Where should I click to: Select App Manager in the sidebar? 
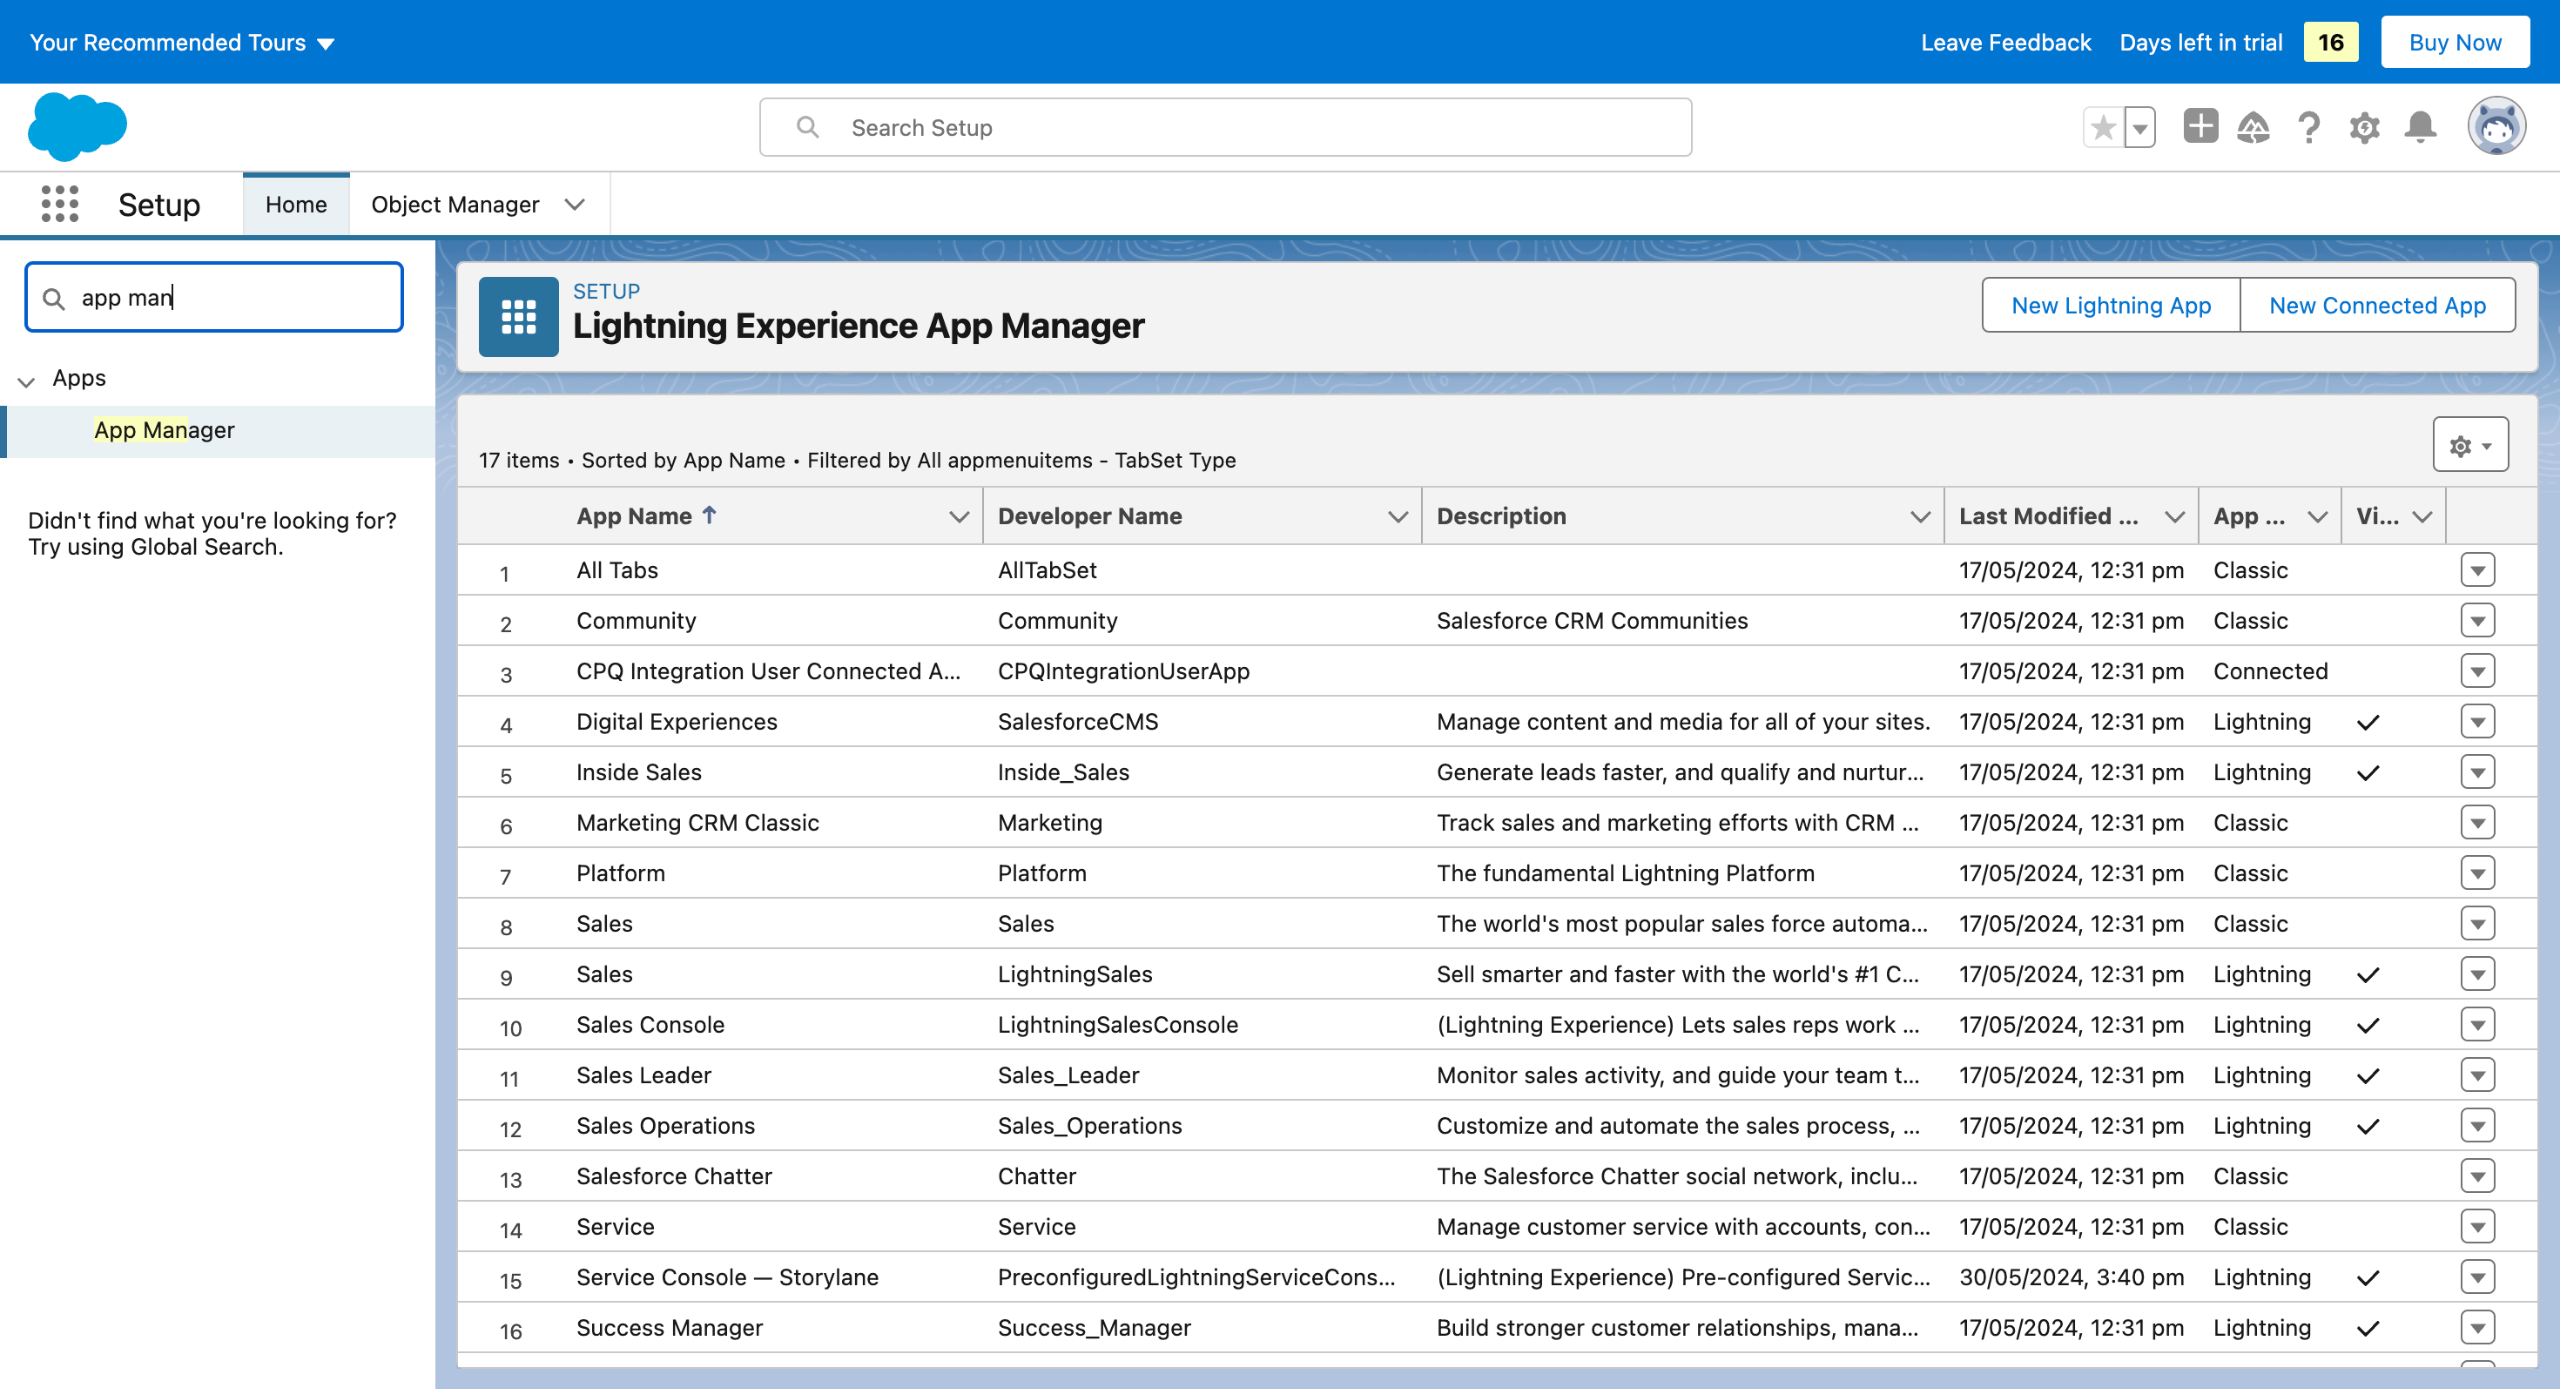pos(164,430)
